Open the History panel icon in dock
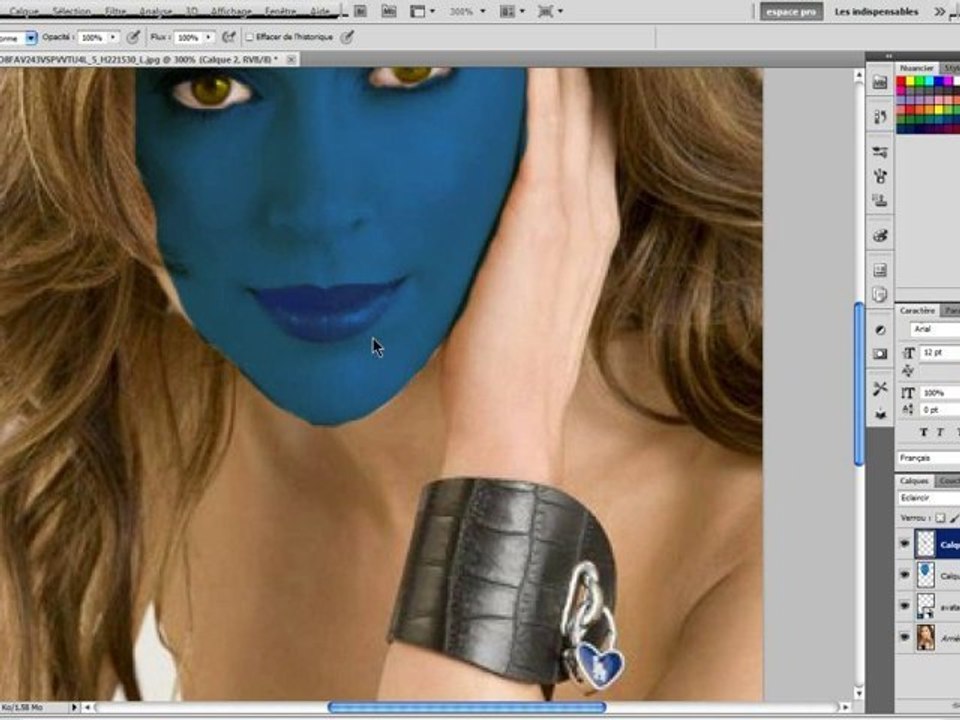The image size is (960, 720). pos(880,116)
